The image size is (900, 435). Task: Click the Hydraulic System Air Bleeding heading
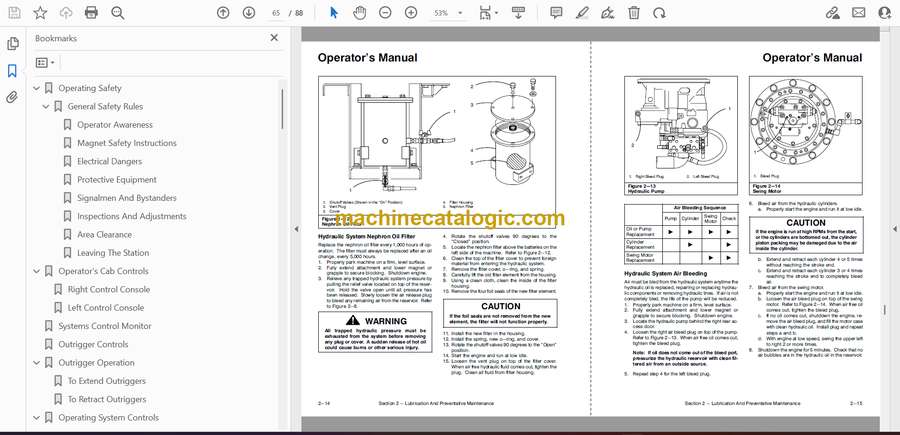[x=665, y=274]
